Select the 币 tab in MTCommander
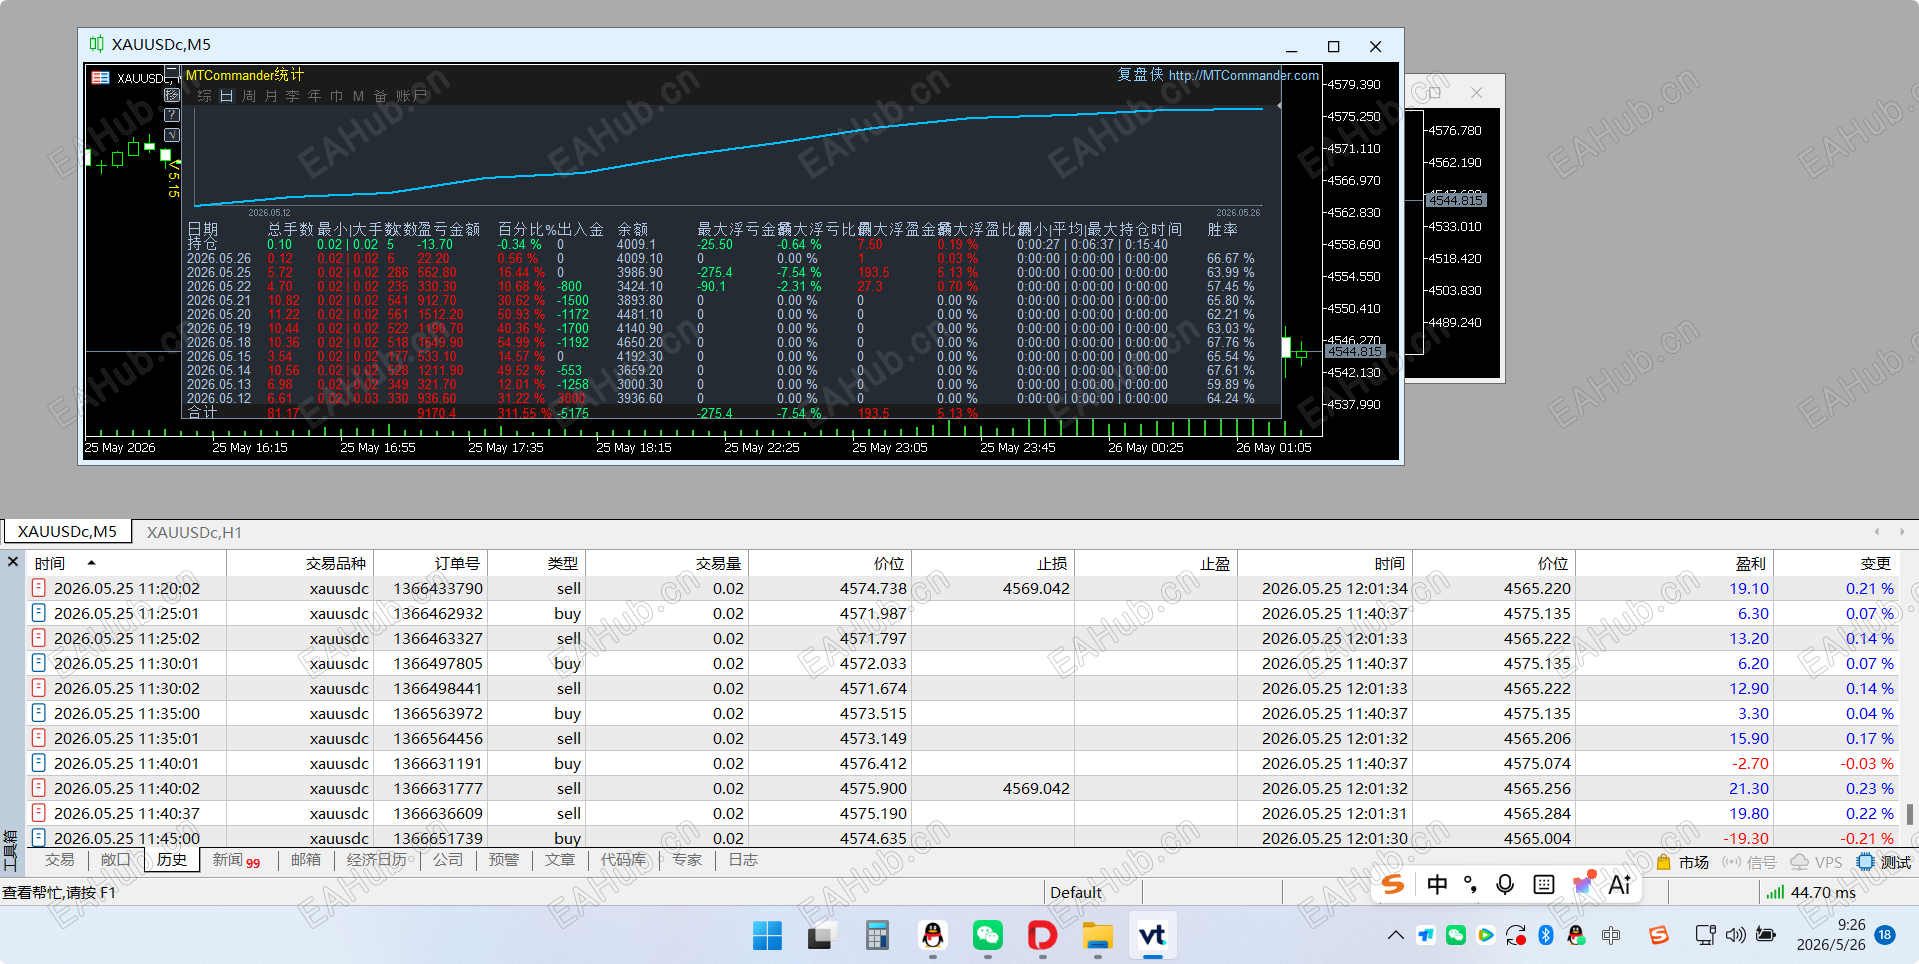The width and height of the screenshot is (1919, 964). pyautogui.click(x=337, y=96)
